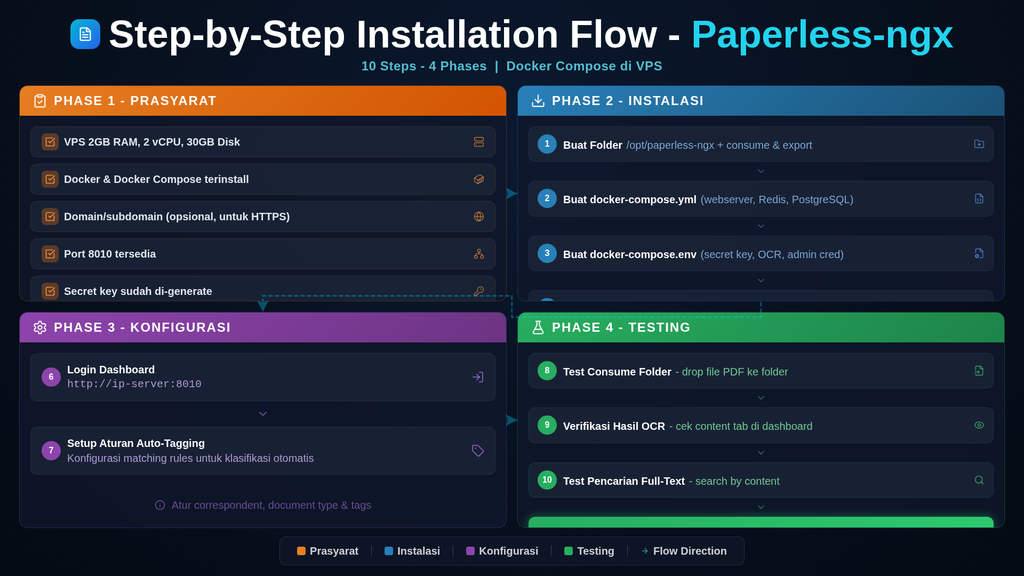Viewport: 1024px width, 576px height.
Task: Click the chevron below Test Consume Folder step
Action: pyautogui.click(x=761, y=398)
